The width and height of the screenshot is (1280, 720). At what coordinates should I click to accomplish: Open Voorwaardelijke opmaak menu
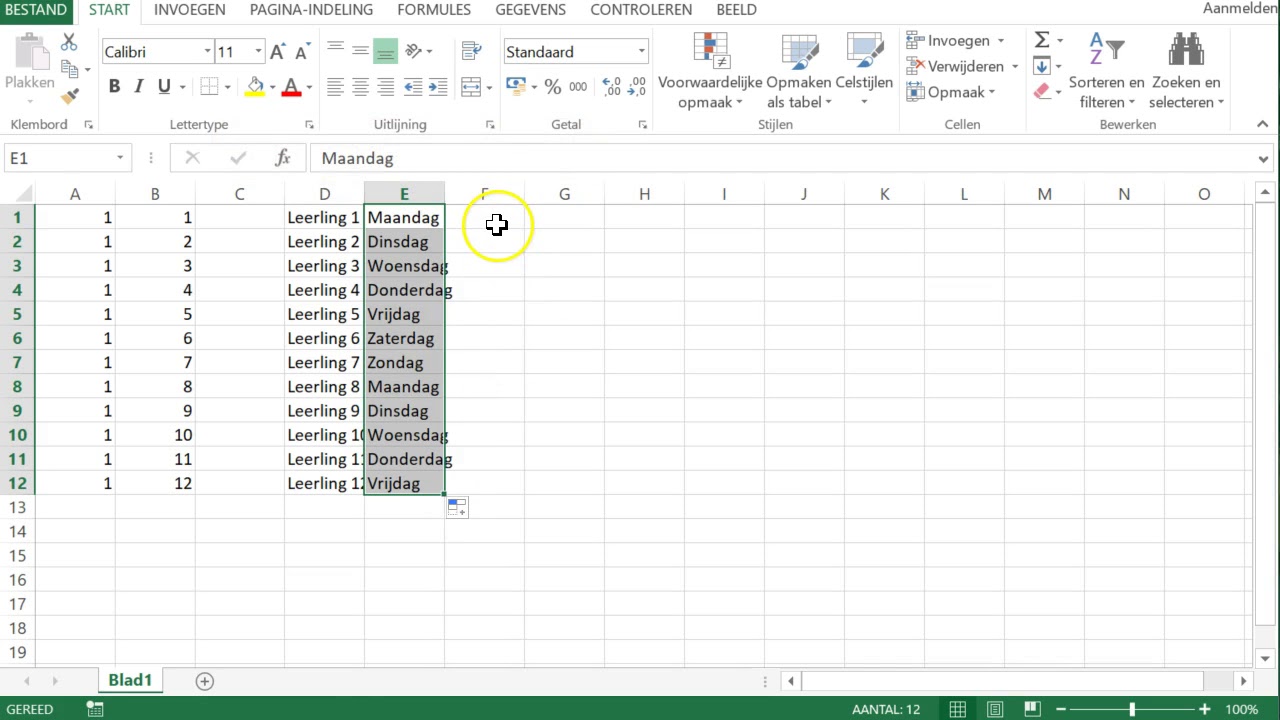tap(710, 70)
